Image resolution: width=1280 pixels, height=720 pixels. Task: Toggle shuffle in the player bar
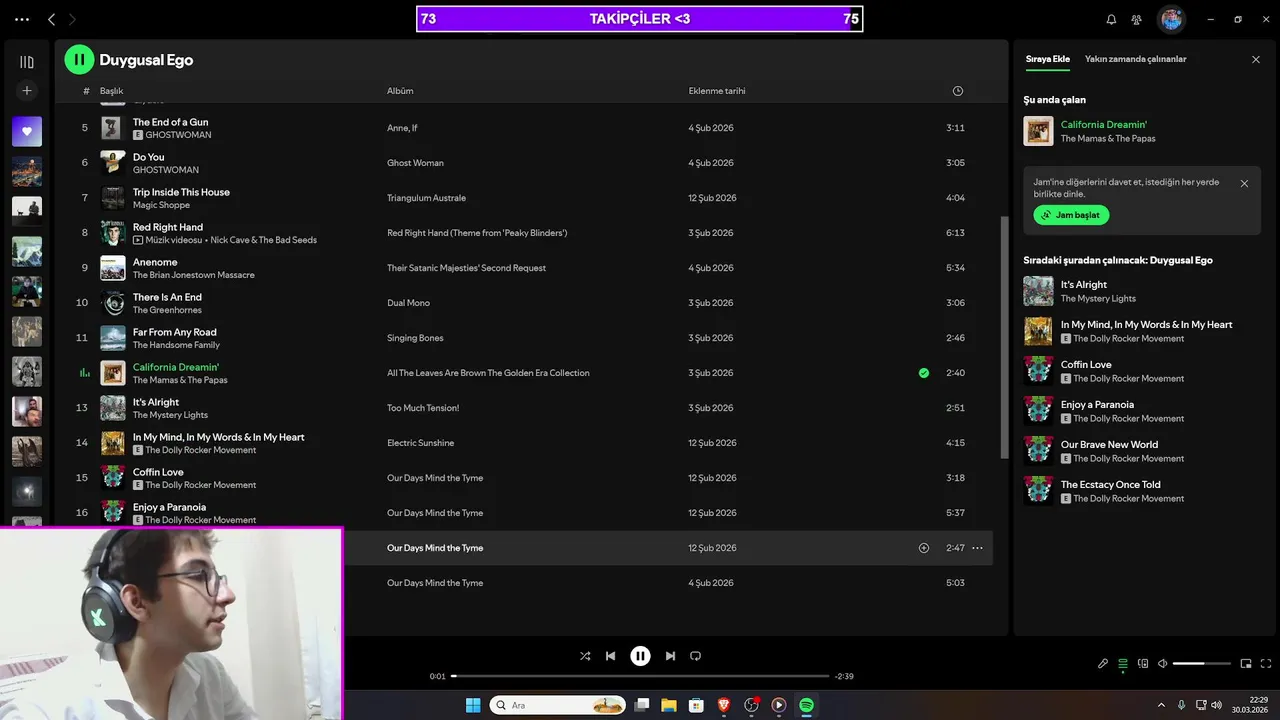585,656
